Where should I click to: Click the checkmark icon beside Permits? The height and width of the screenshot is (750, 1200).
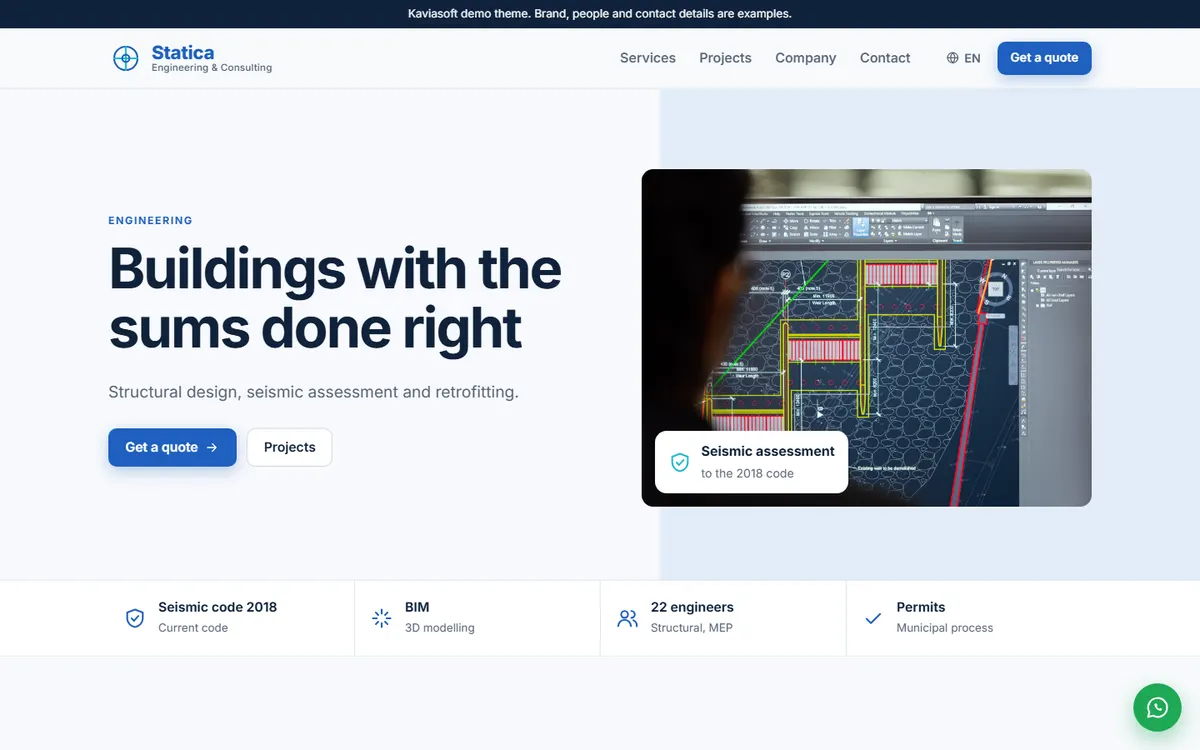(x=873, y=618)
